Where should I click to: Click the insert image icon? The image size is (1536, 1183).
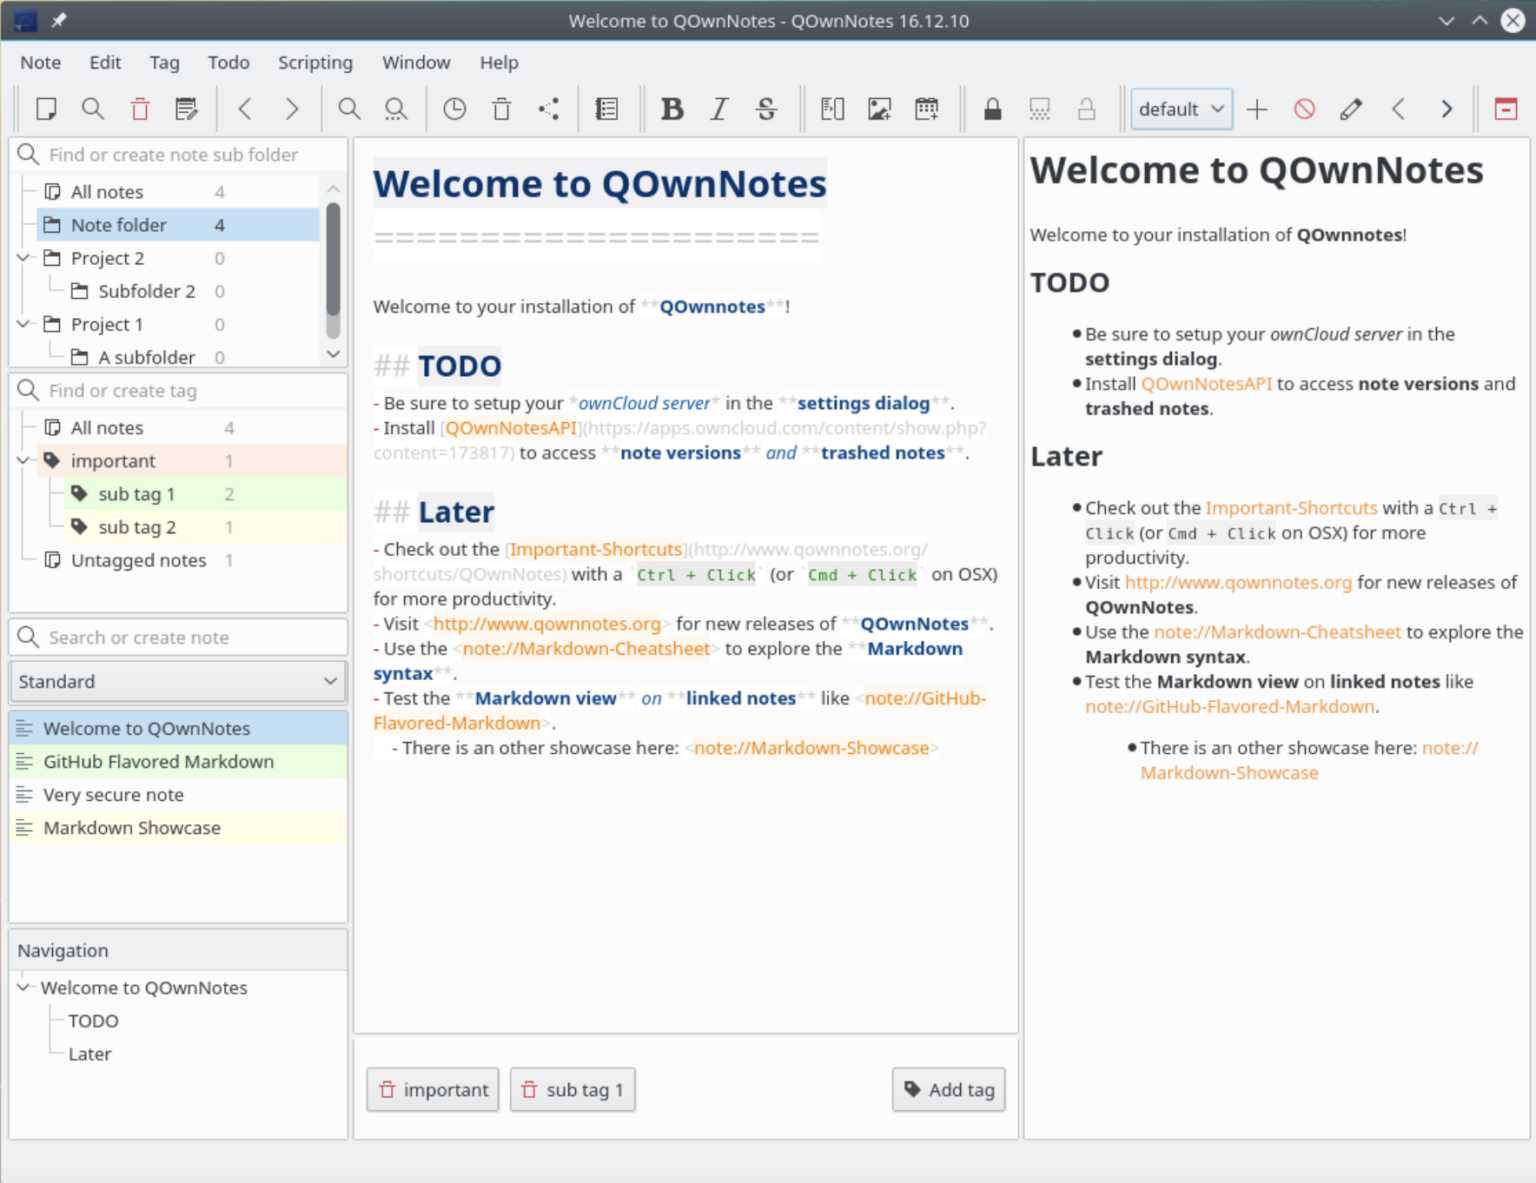879,109
